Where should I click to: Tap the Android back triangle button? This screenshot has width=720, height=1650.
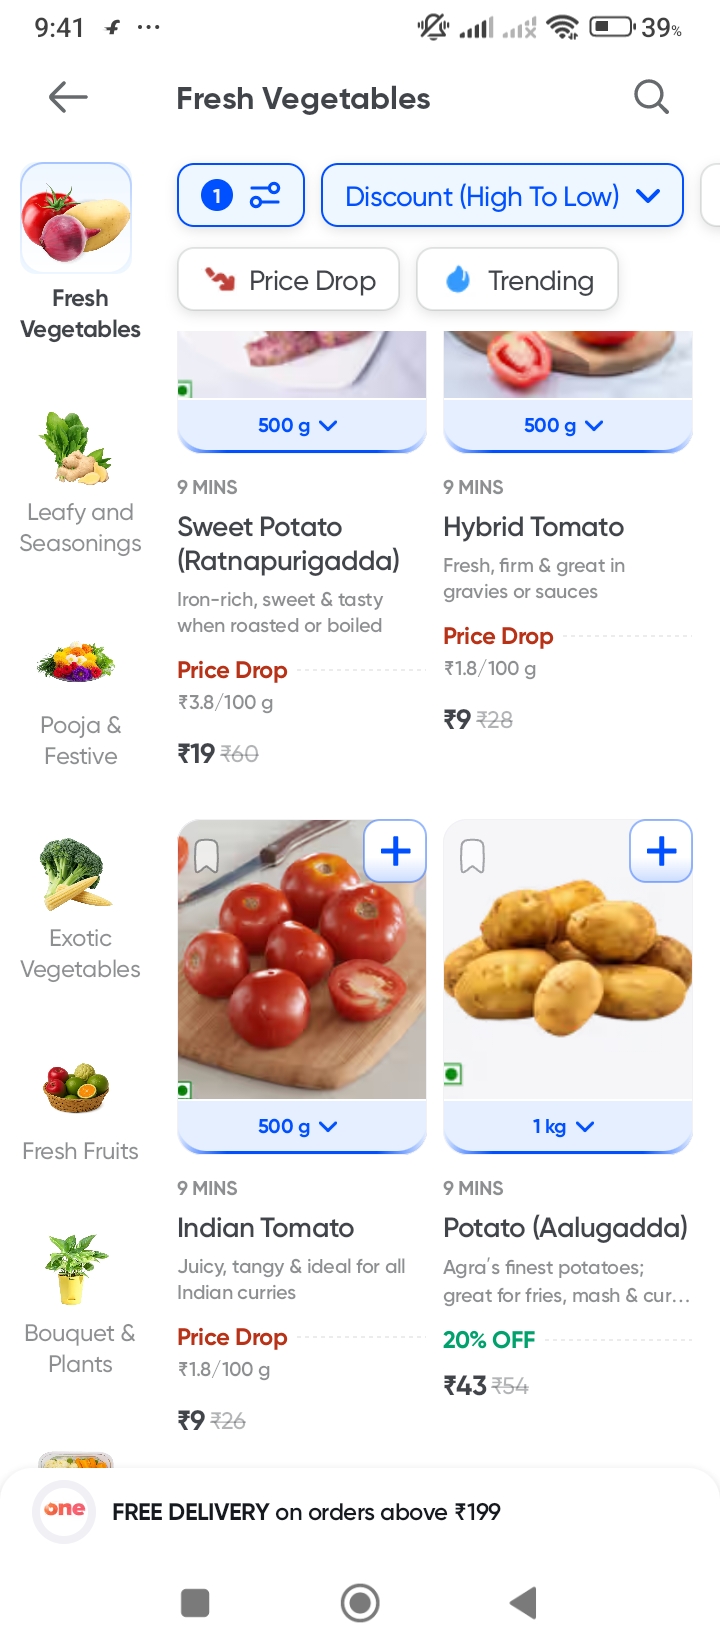pyautogui.click(x=524, y=1603)
